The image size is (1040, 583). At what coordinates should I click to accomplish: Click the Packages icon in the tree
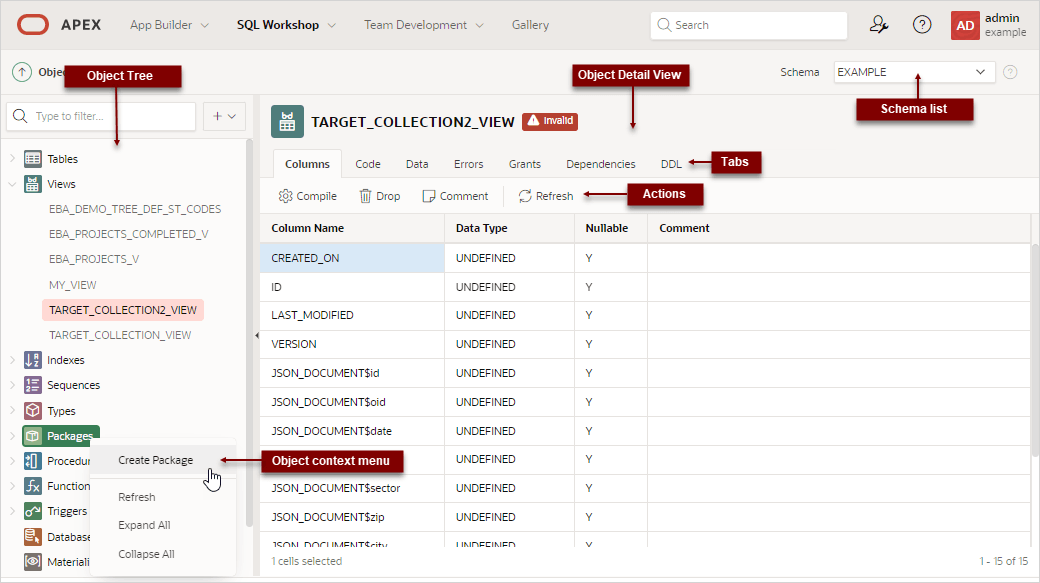click(32, 436)
